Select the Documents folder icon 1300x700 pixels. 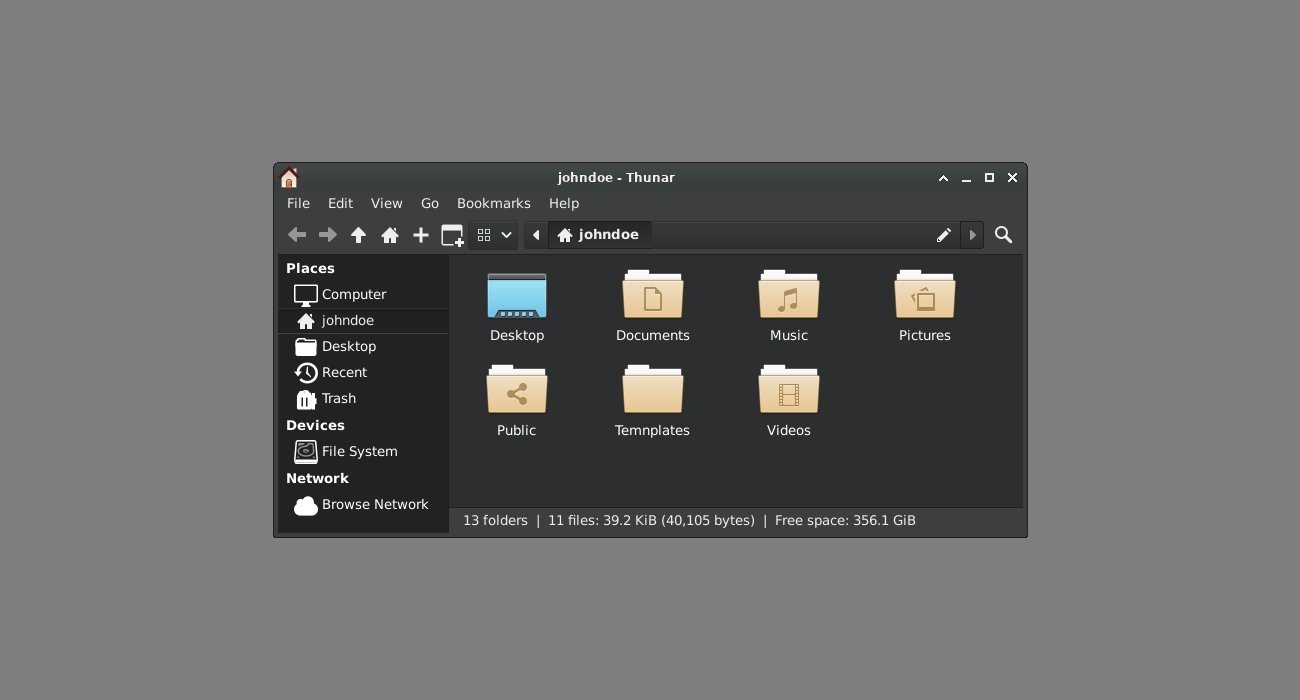click(x=653, y=295)
